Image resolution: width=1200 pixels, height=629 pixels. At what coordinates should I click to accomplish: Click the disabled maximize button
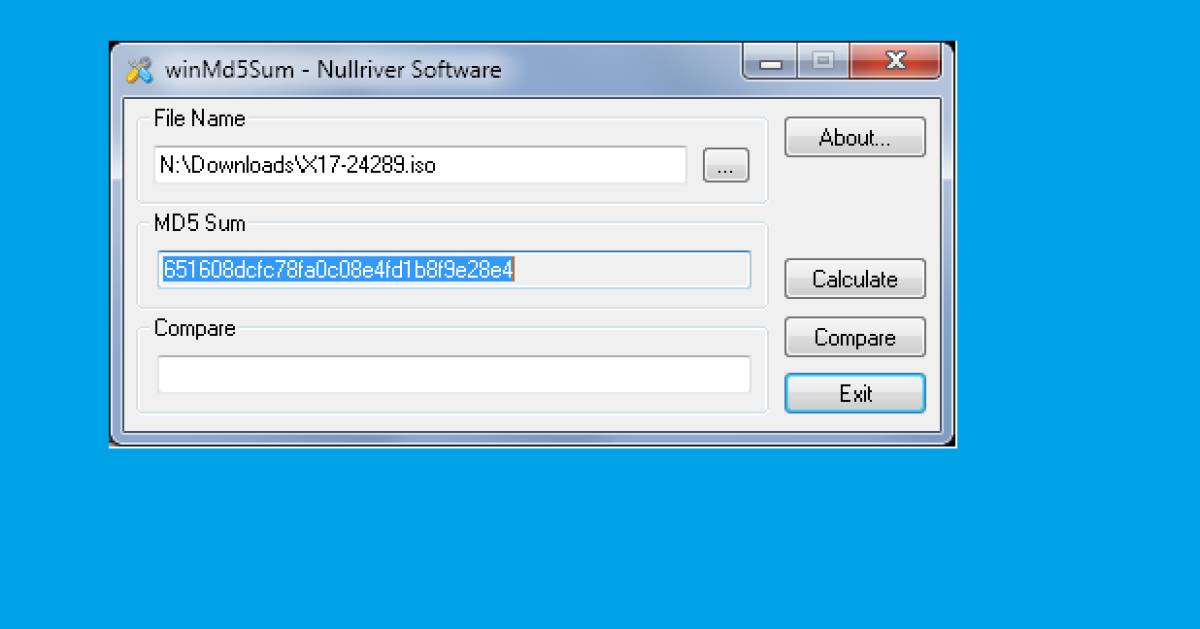click(x=824, y=62)
